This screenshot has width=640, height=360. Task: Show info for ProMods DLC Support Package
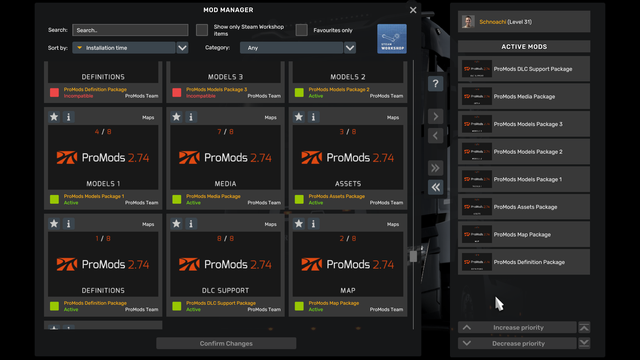coord(191,224)
